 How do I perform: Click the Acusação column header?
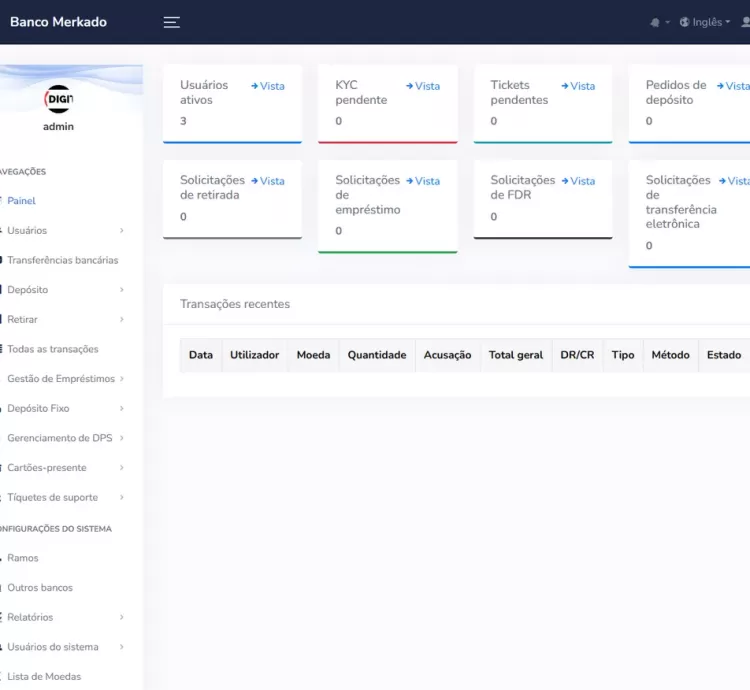click(448, 355)
